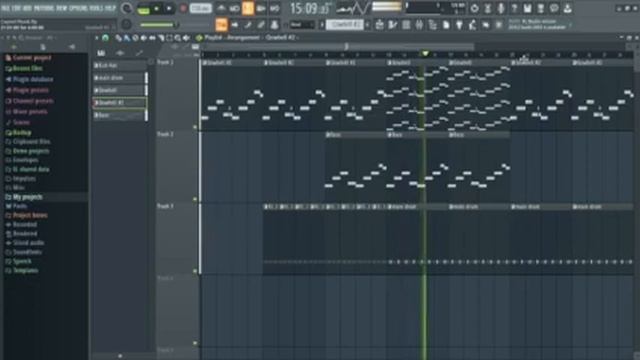
Task: Mute Track 3 using its green dot
Action: click(195, 271)
